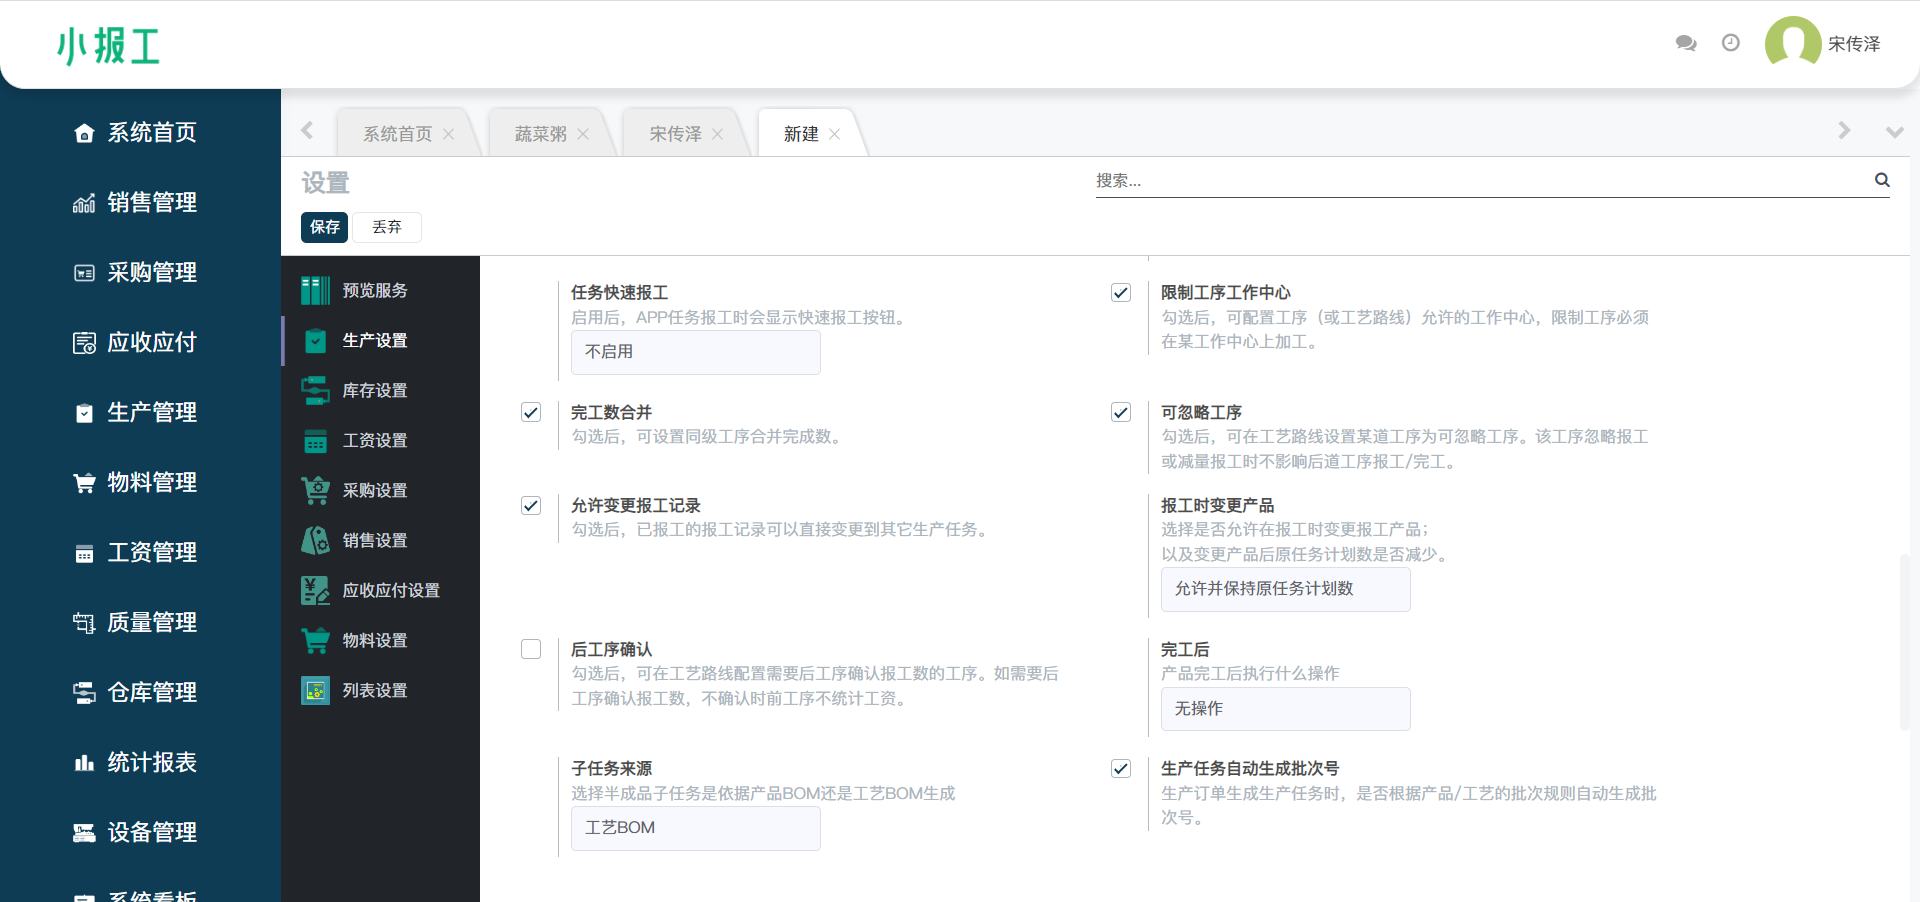Image resolution: width=1920 pixels, height=902 pixels.
Task: Open 生产管理 in main menu
Action: (x=151, y=412)
